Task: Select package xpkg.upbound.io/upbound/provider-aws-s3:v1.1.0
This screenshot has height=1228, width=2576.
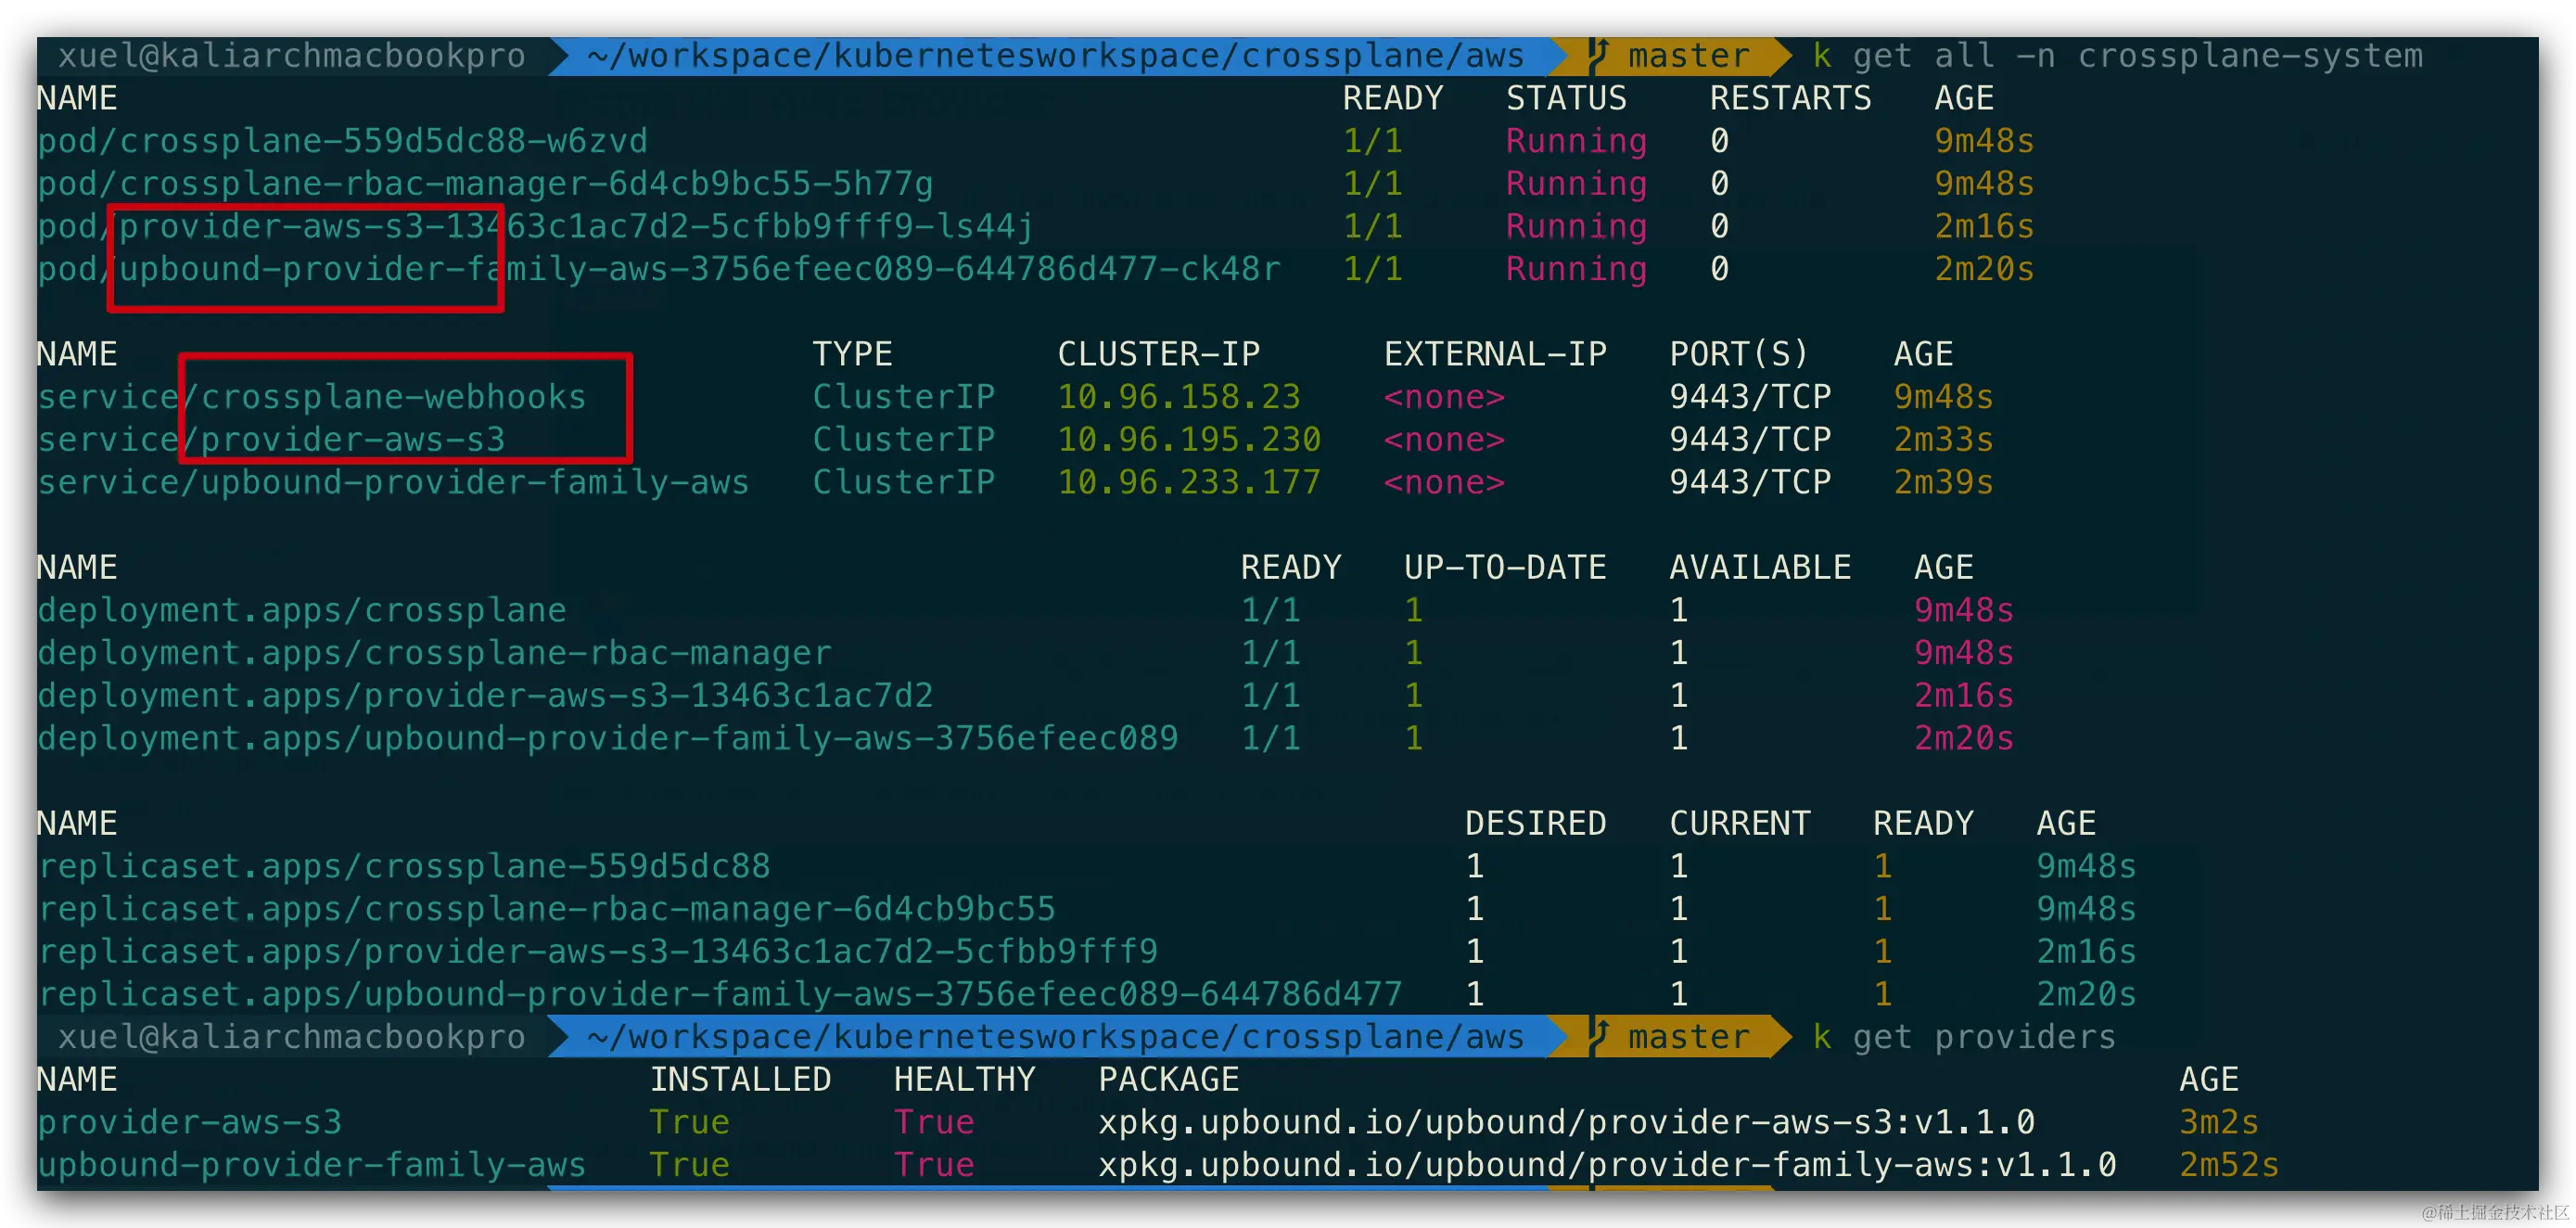Action: point(1567,1122)
